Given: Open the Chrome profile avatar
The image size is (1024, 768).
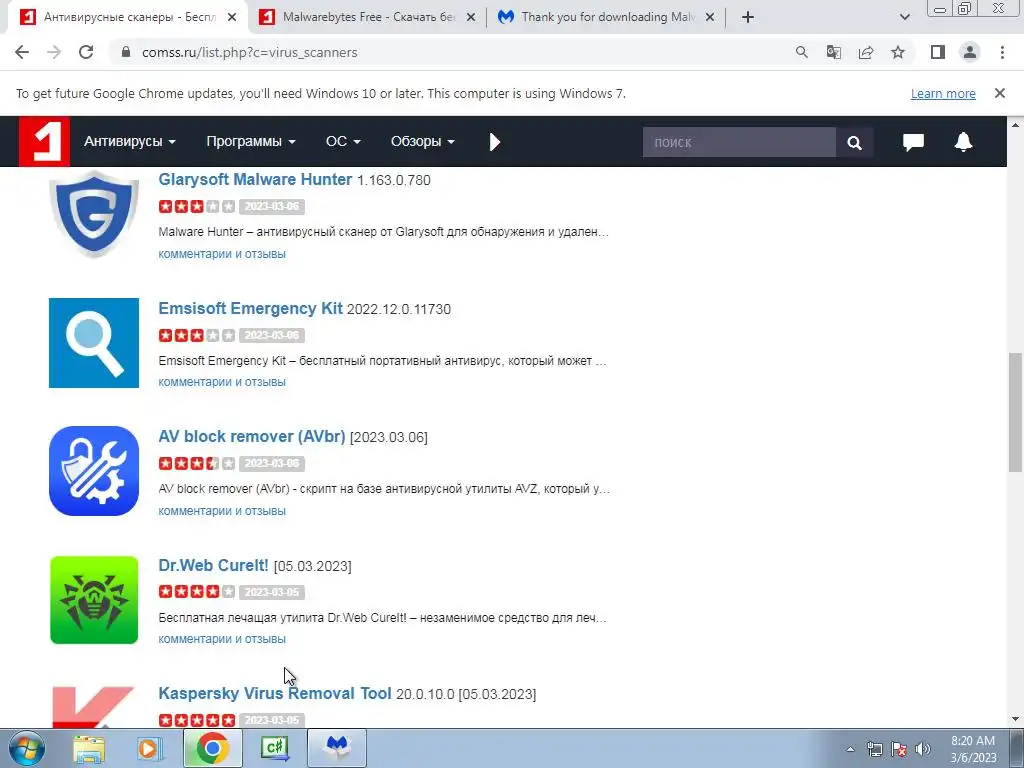Looking at the screenshot, I should pyautogui.click(x=970, y=52).
